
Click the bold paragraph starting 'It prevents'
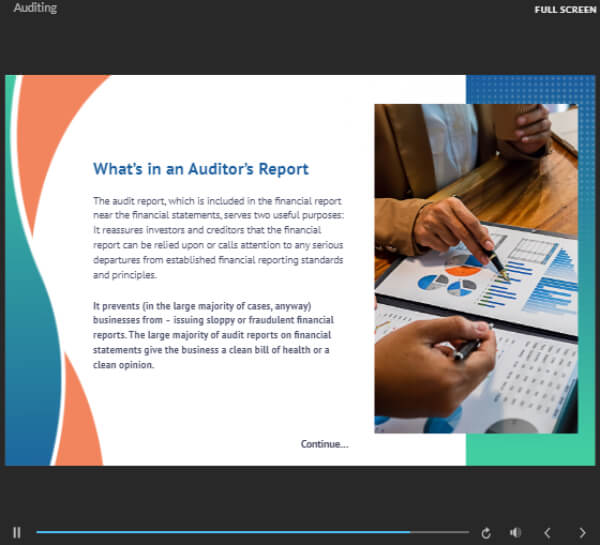tap(213, 335)
